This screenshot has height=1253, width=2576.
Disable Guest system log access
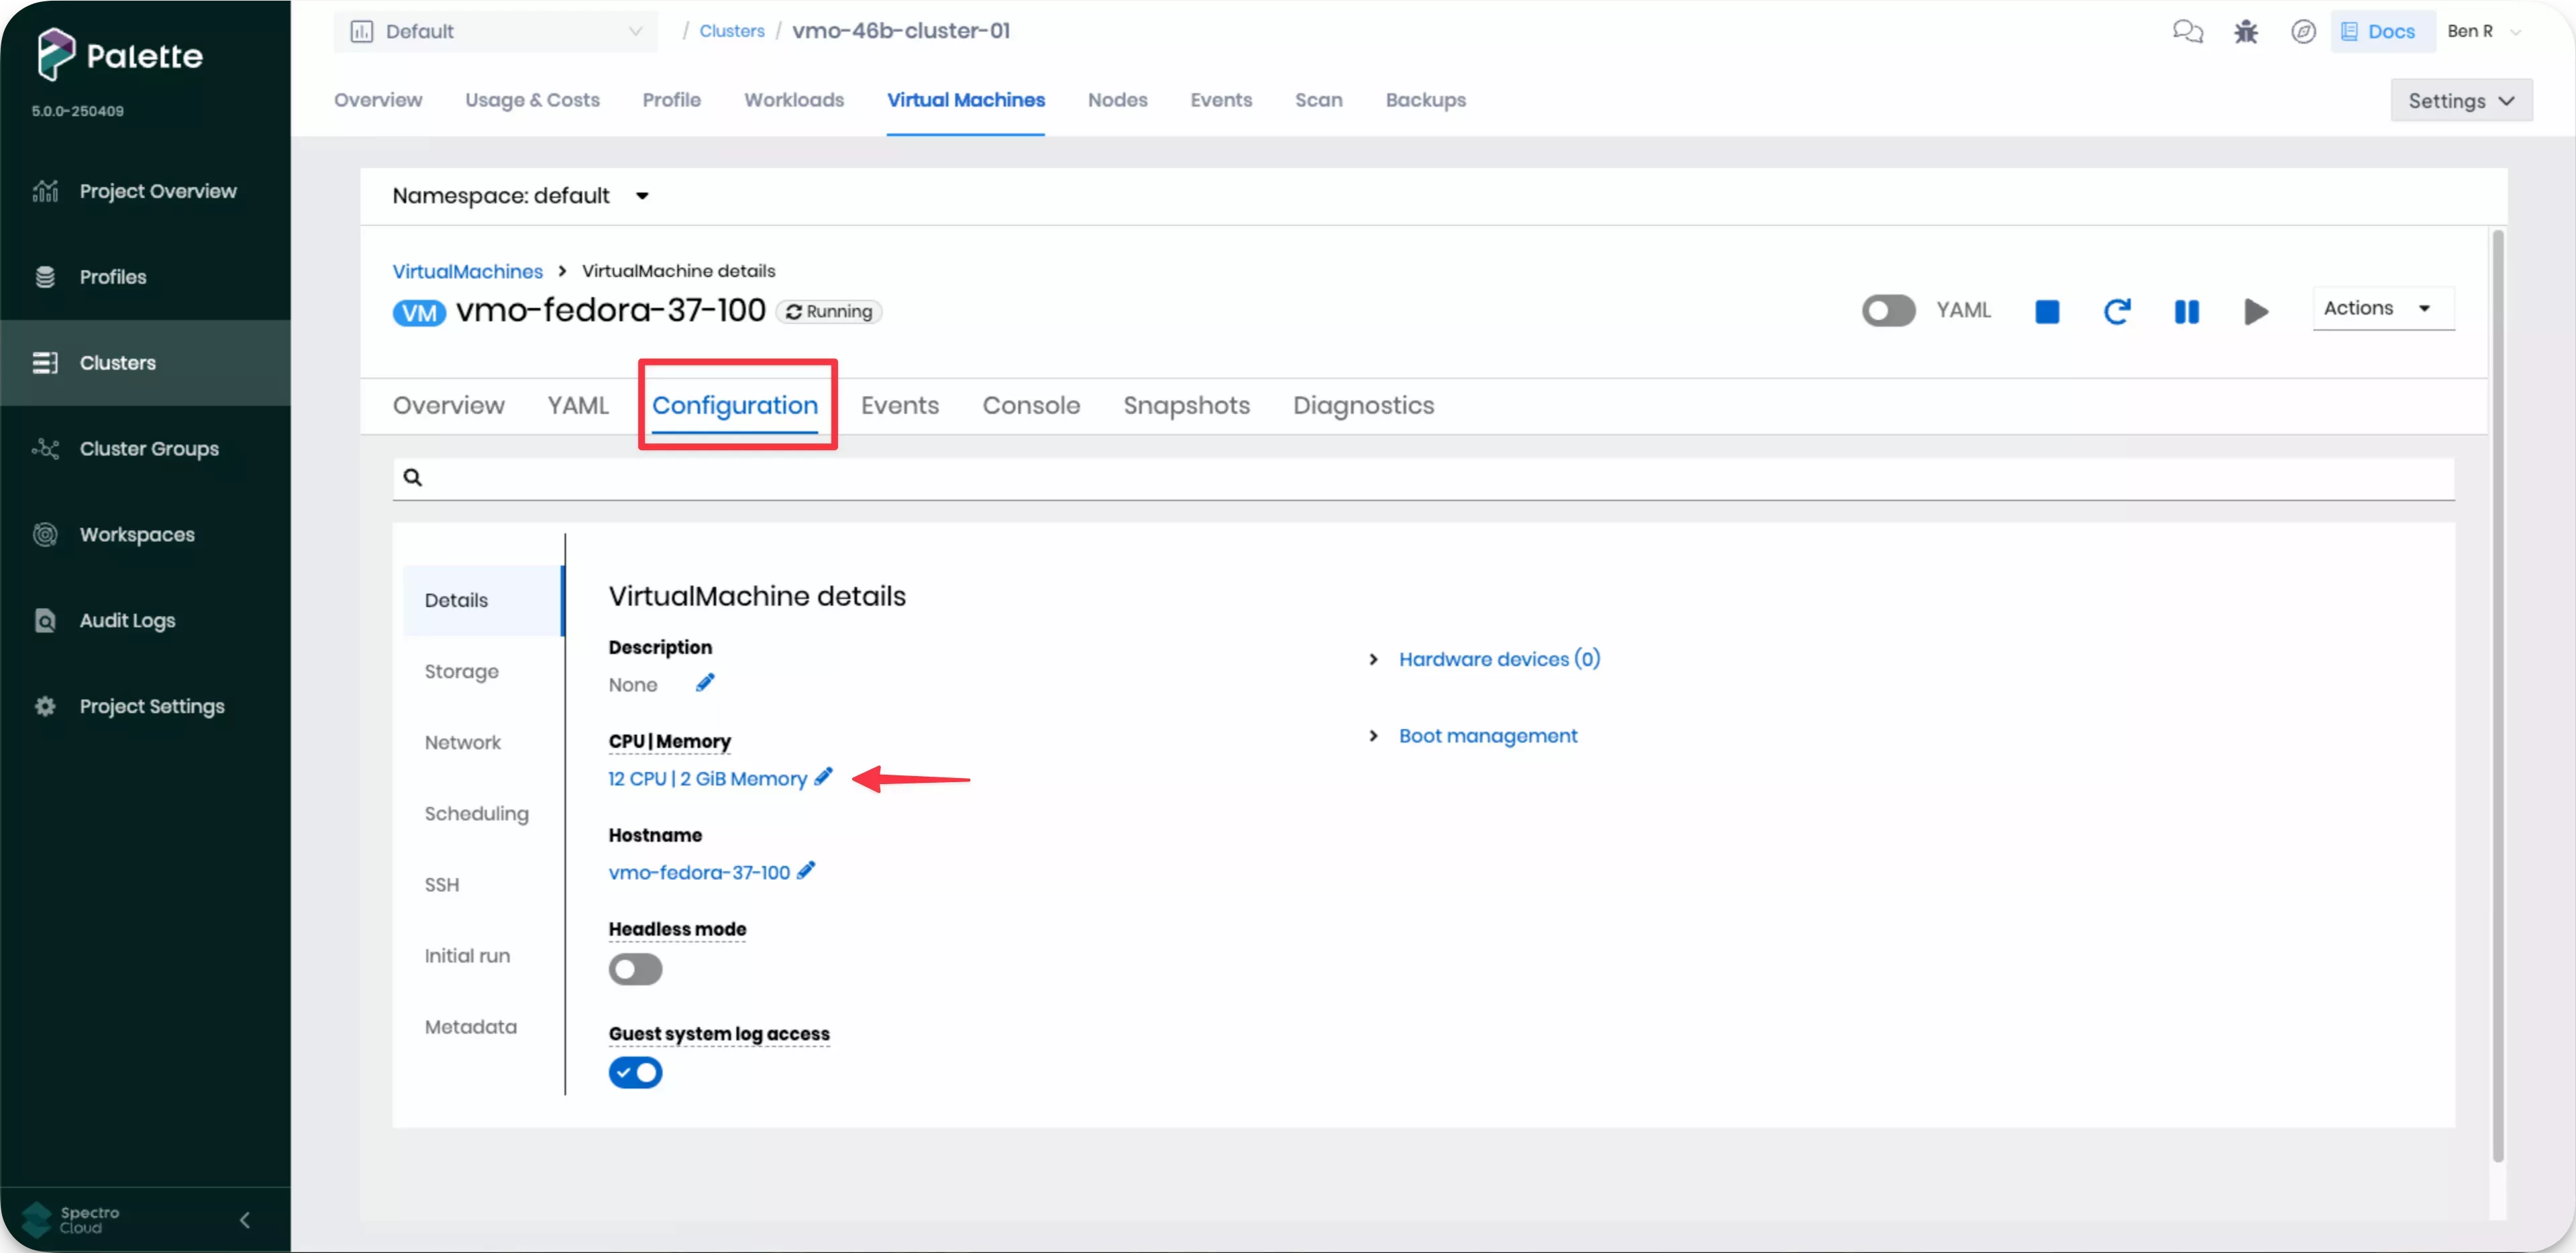pyautogui.click(x=635, y=1073)
